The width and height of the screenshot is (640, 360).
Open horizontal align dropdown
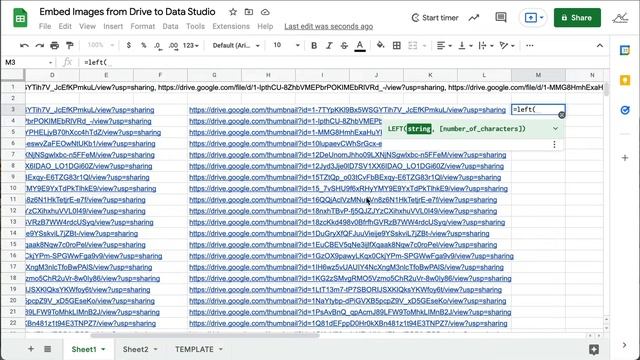tap(444, 45)
